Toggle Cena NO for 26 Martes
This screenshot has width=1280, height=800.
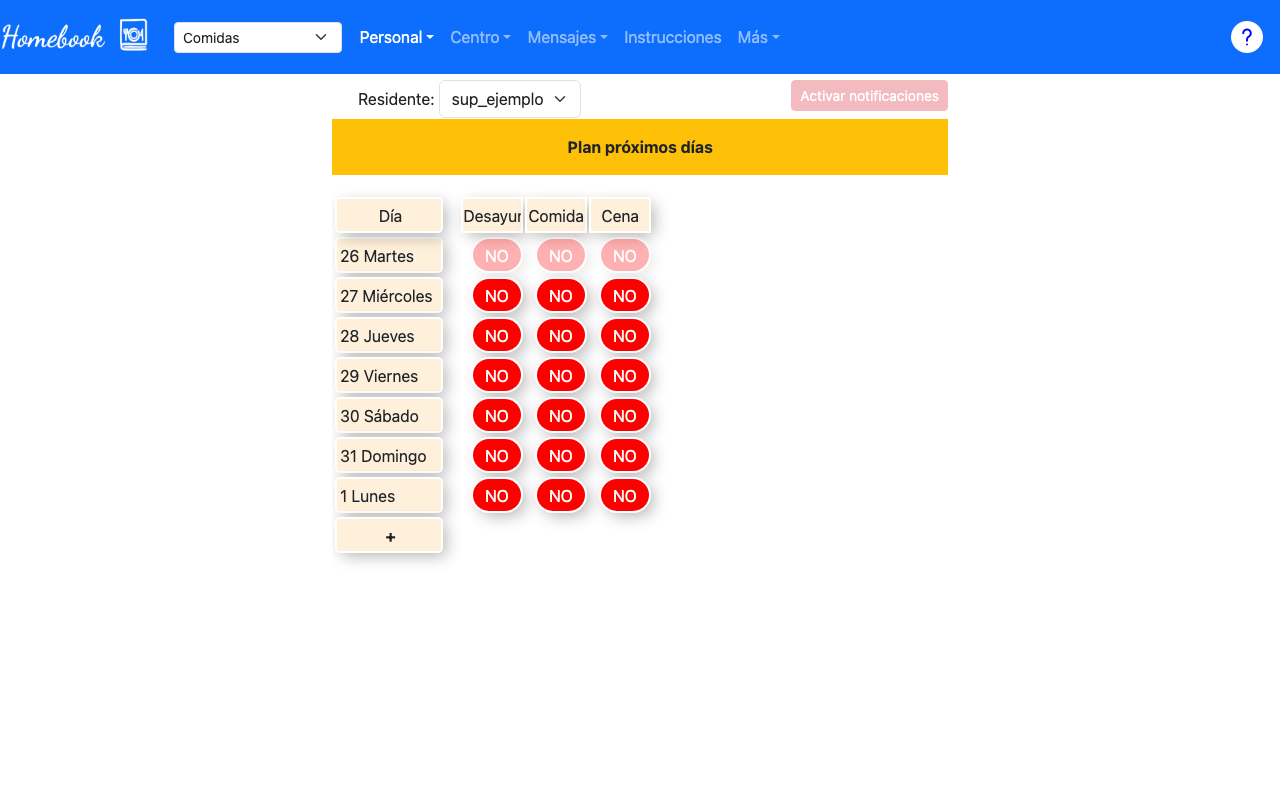click(625, 256)
